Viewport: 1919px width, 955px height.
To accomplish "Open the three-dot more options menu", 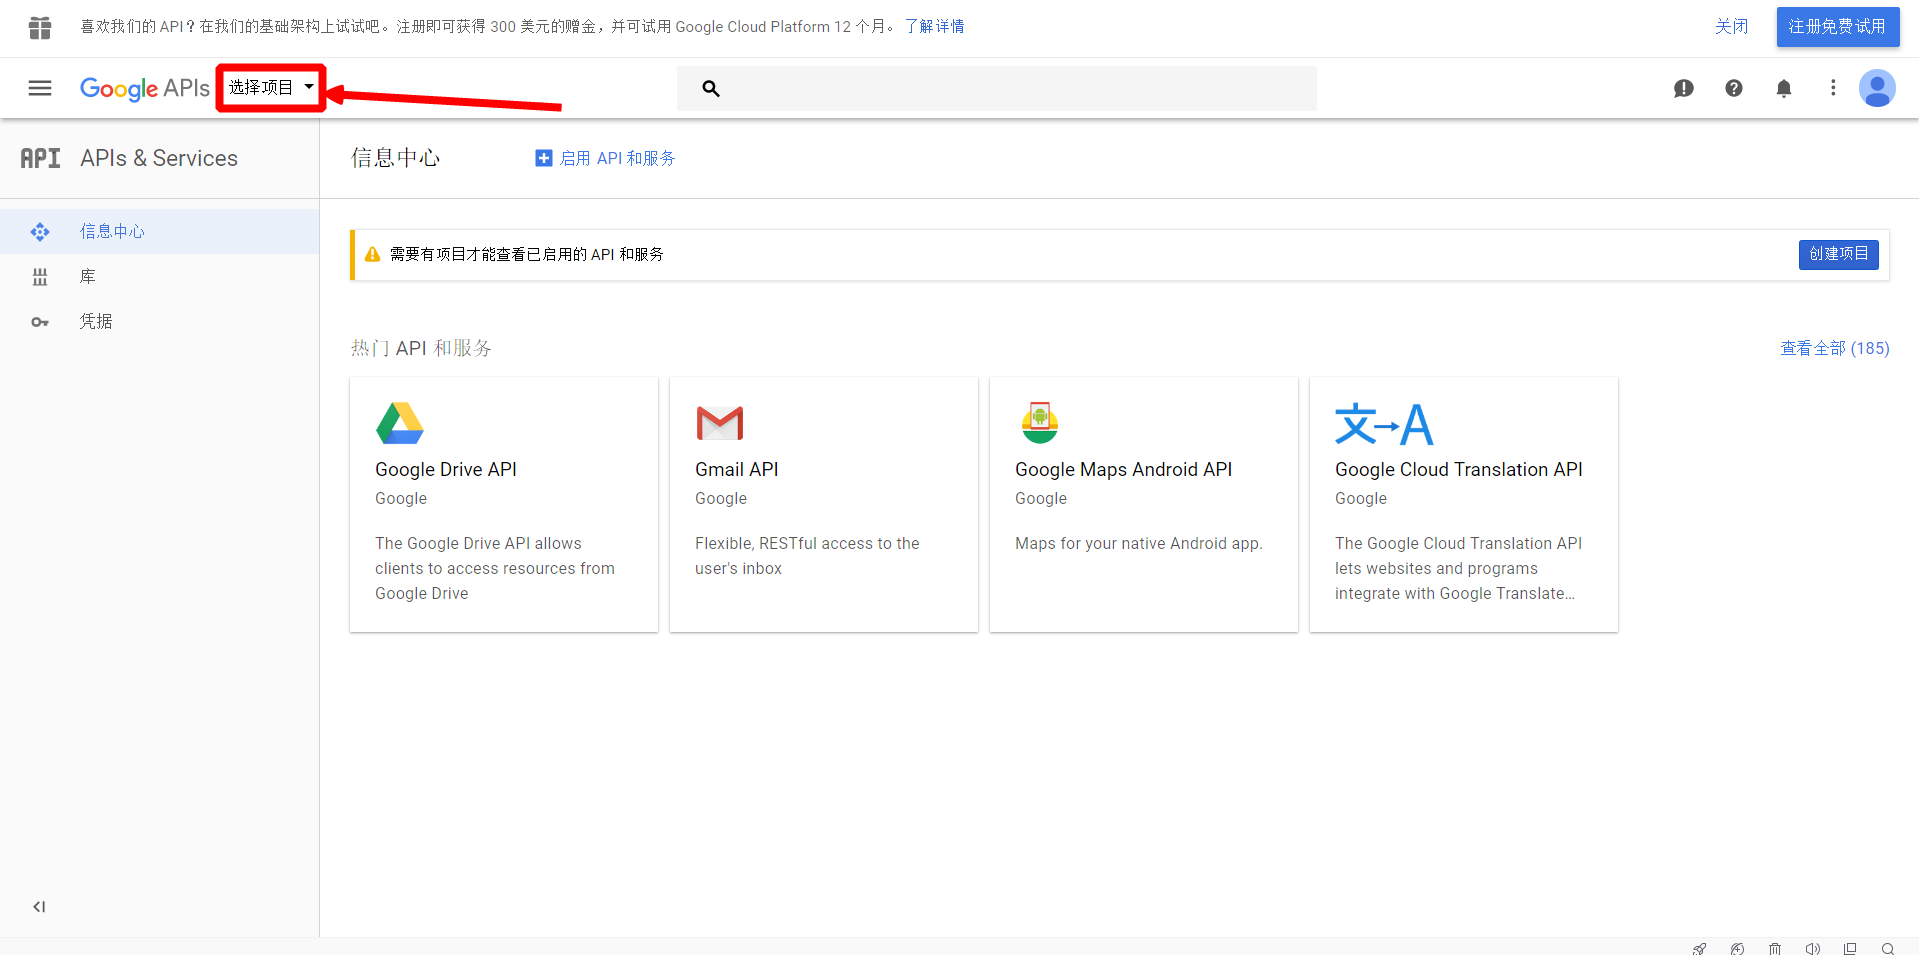I will click(1833, 88).
